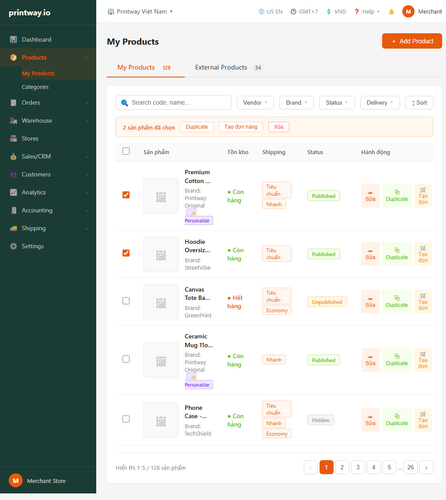This screenshot has width=446, height=500.
Task: Click the Products box icon in sidebar
Action: [13, 57]
